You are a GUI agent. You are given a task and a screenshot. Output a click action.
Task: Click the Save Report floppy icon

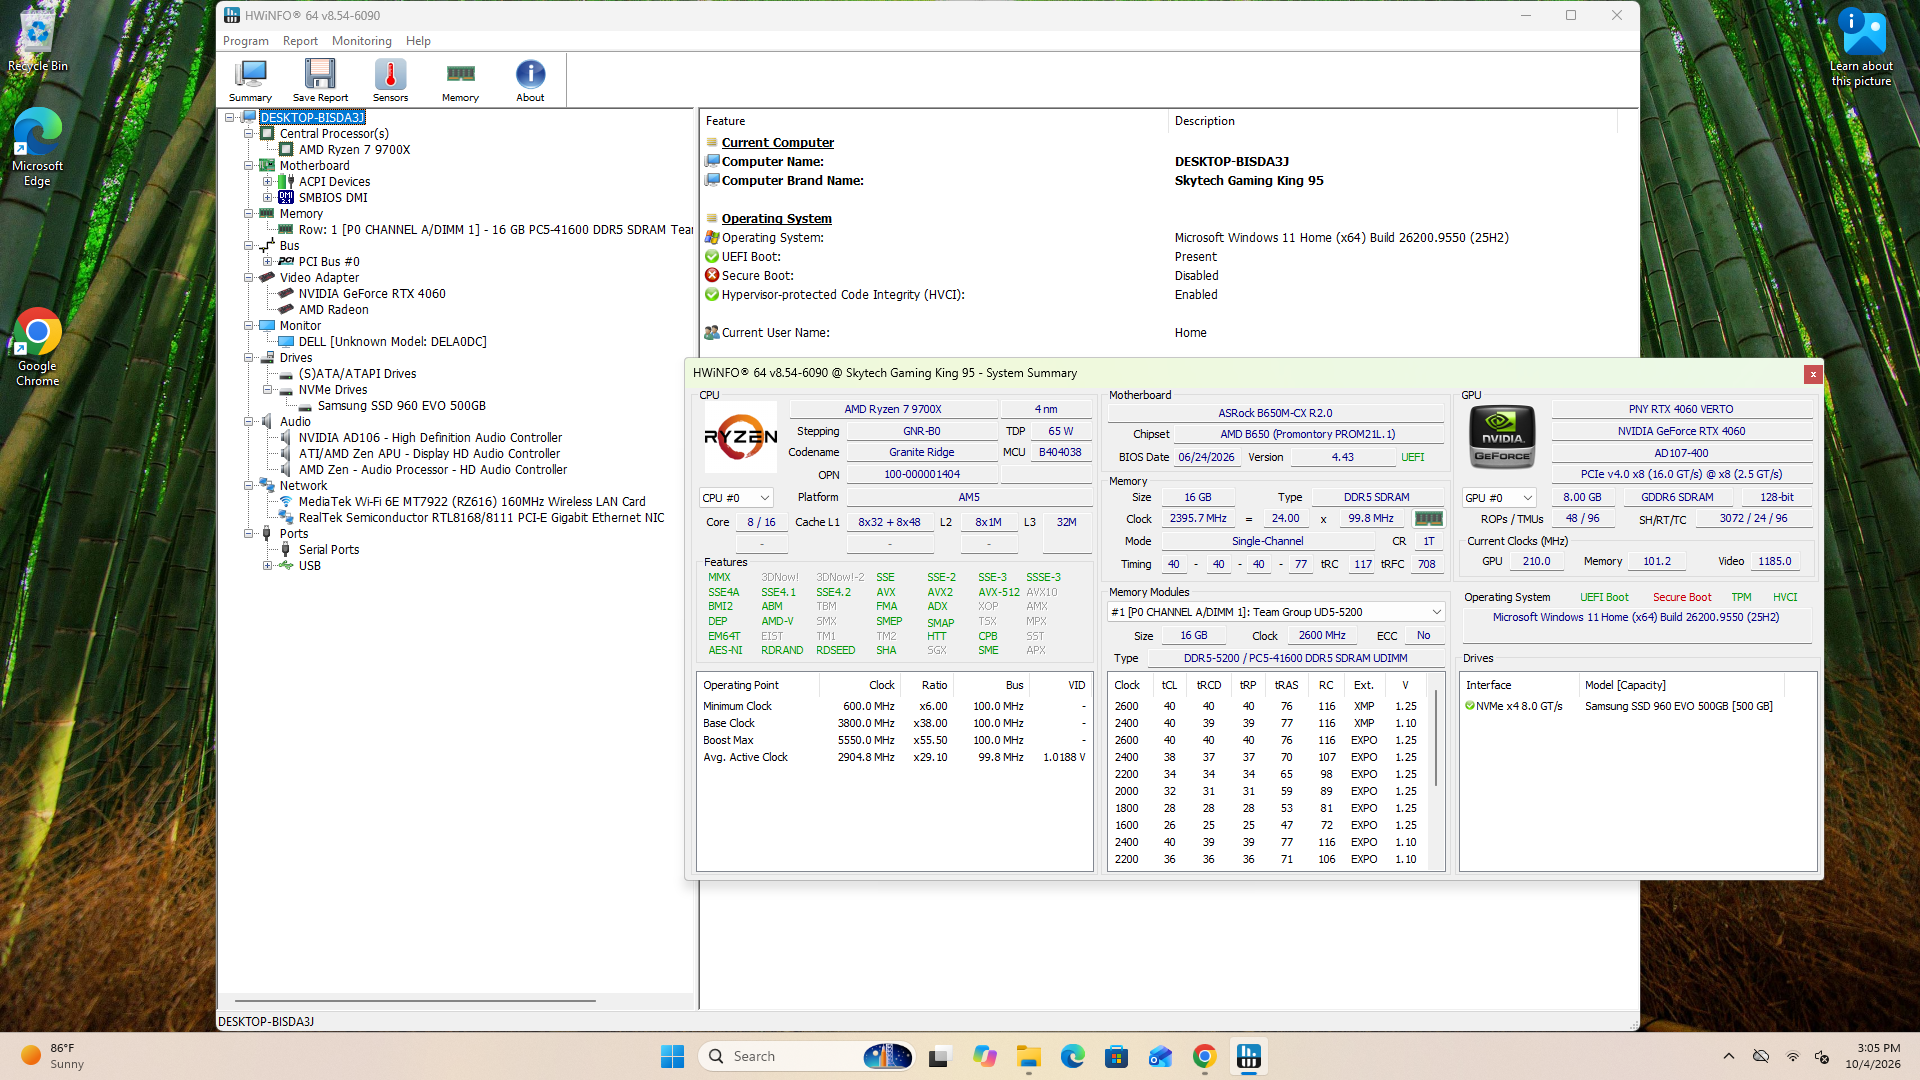320,80
